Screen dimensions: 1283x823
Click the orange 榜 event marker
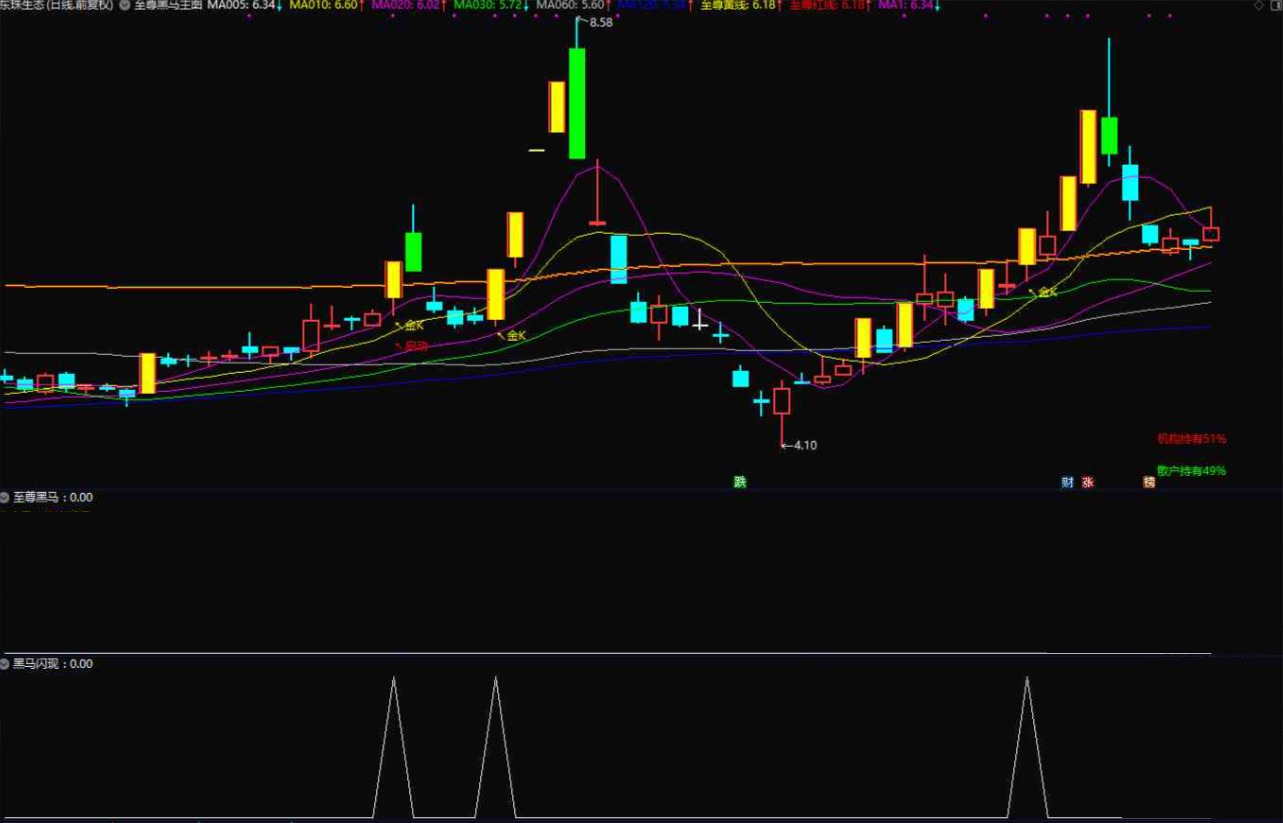tap(1149, 482)
